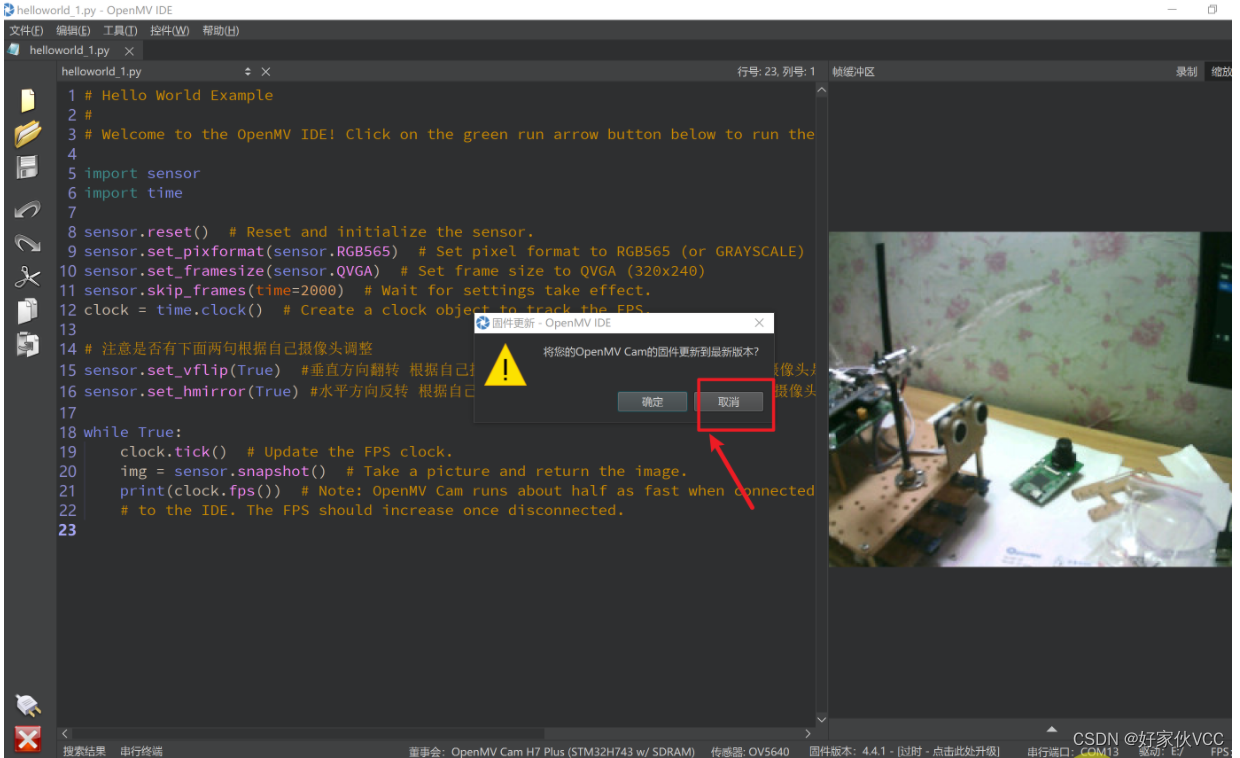Image resolution: width=1240 pixels, height=758 pixels.
Task: Click the camera connect plug icon
Action: [x=28, y=706]
